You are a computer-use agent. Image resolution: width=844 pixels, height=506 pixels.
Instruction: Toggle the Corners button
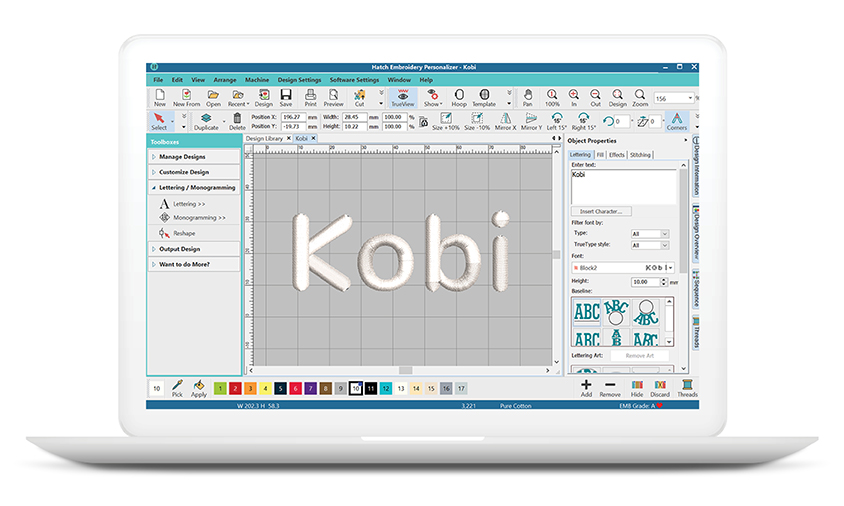coord(677,121)
